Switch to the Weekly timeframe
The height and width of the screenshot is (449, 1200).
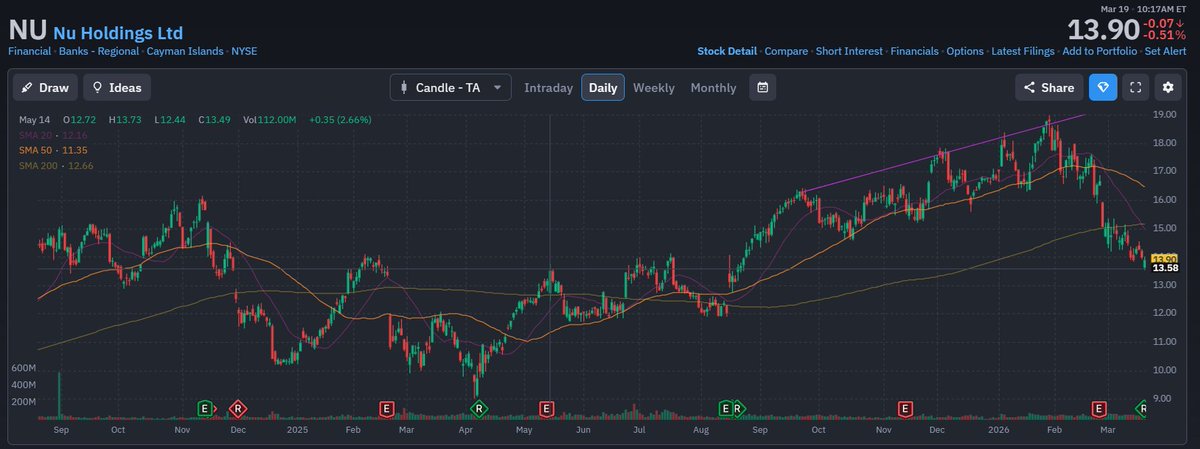point(653,88)
